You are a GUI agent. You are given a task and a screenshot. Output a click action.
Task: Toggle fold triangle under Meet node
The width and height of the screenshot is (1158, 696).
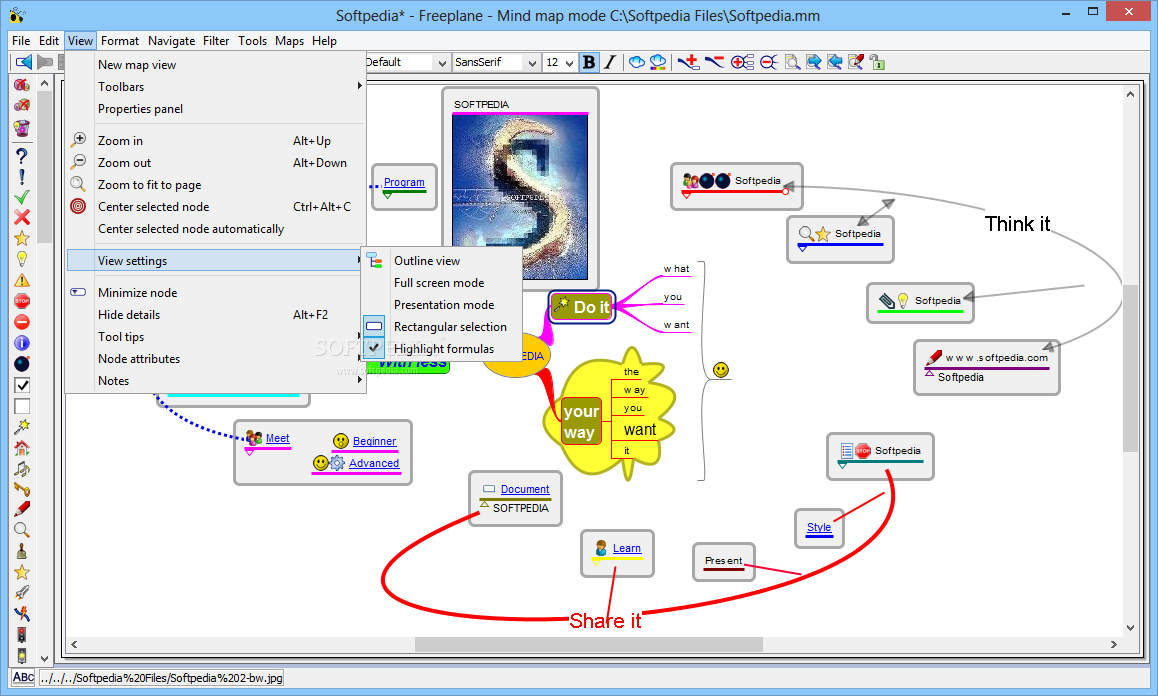(250, 452)
